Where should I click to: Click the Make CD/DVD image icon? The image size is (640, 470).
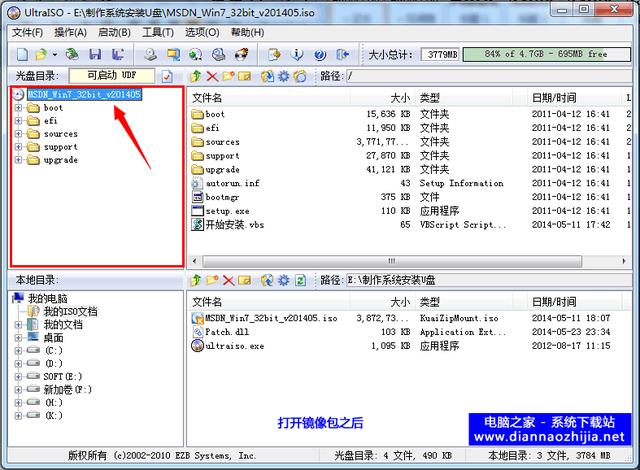pyautogui.click(x=151, y=54)
